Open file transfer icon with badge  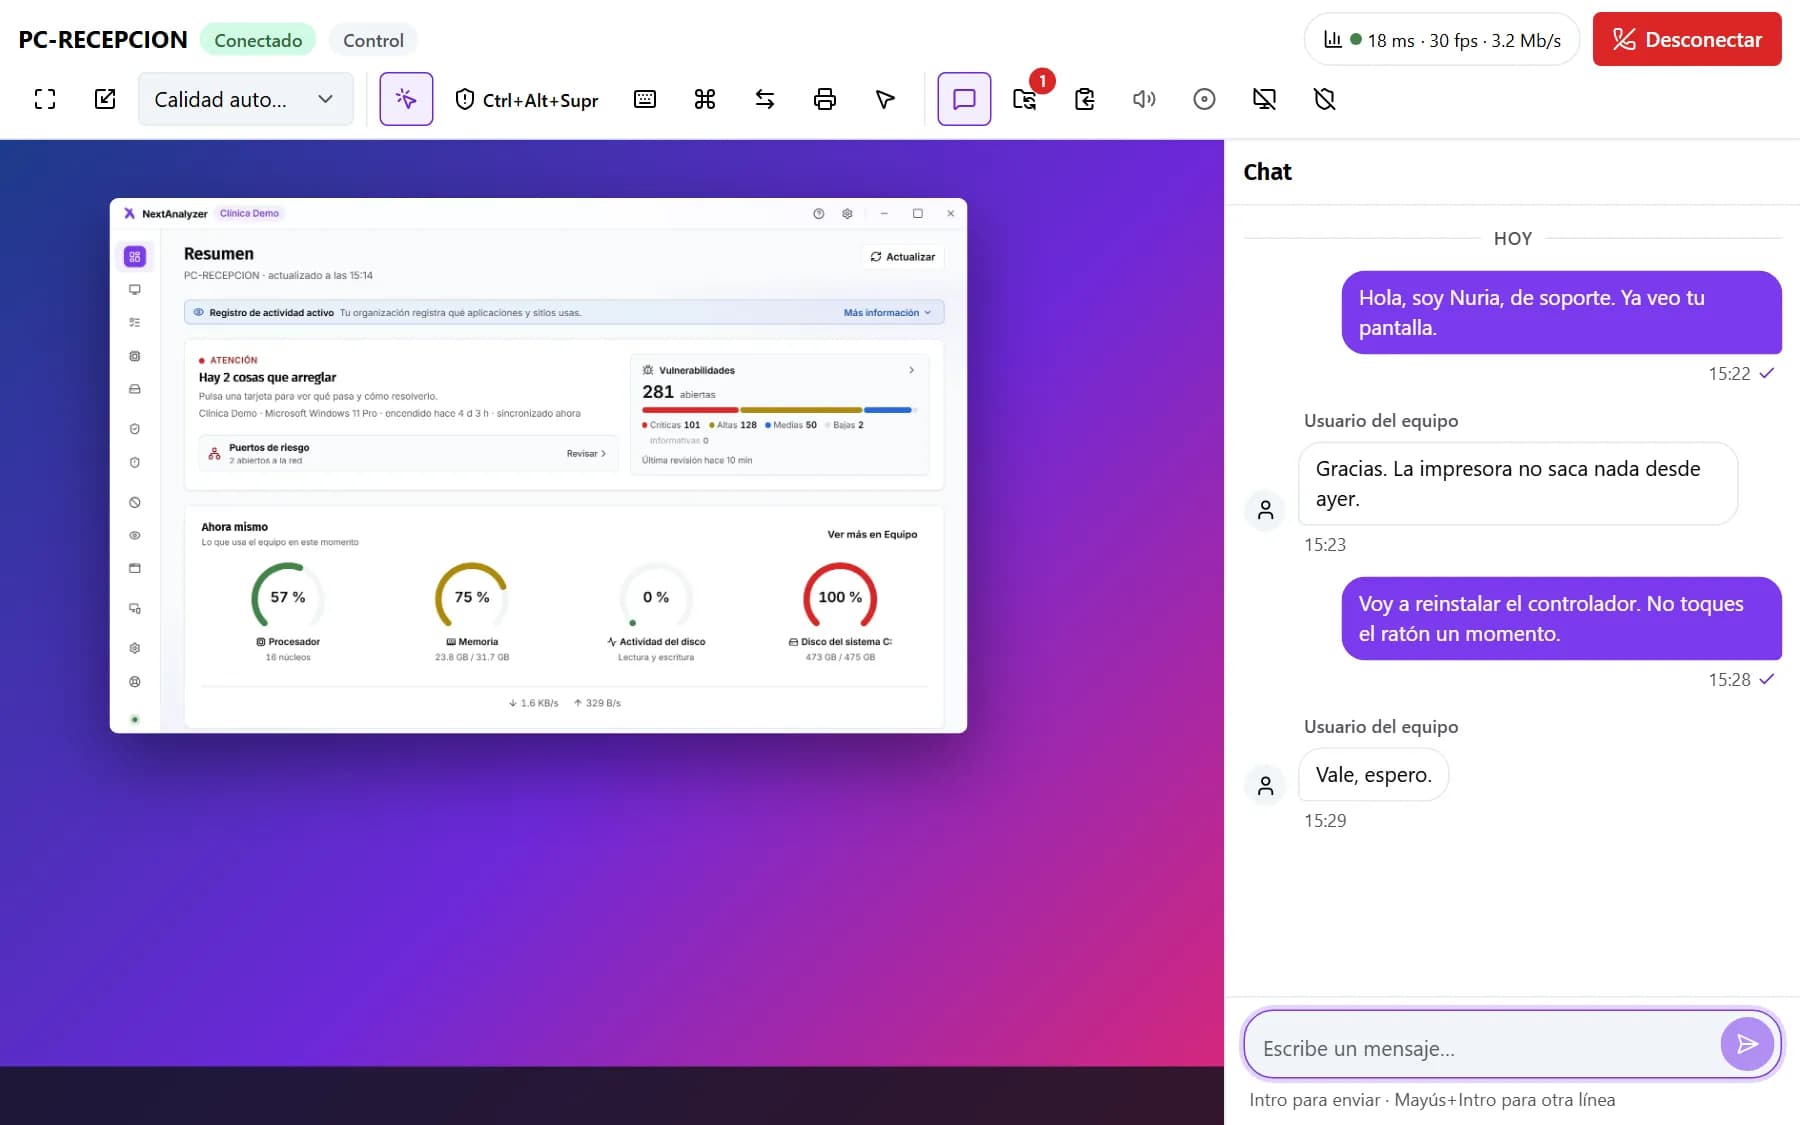[1025, 99]
